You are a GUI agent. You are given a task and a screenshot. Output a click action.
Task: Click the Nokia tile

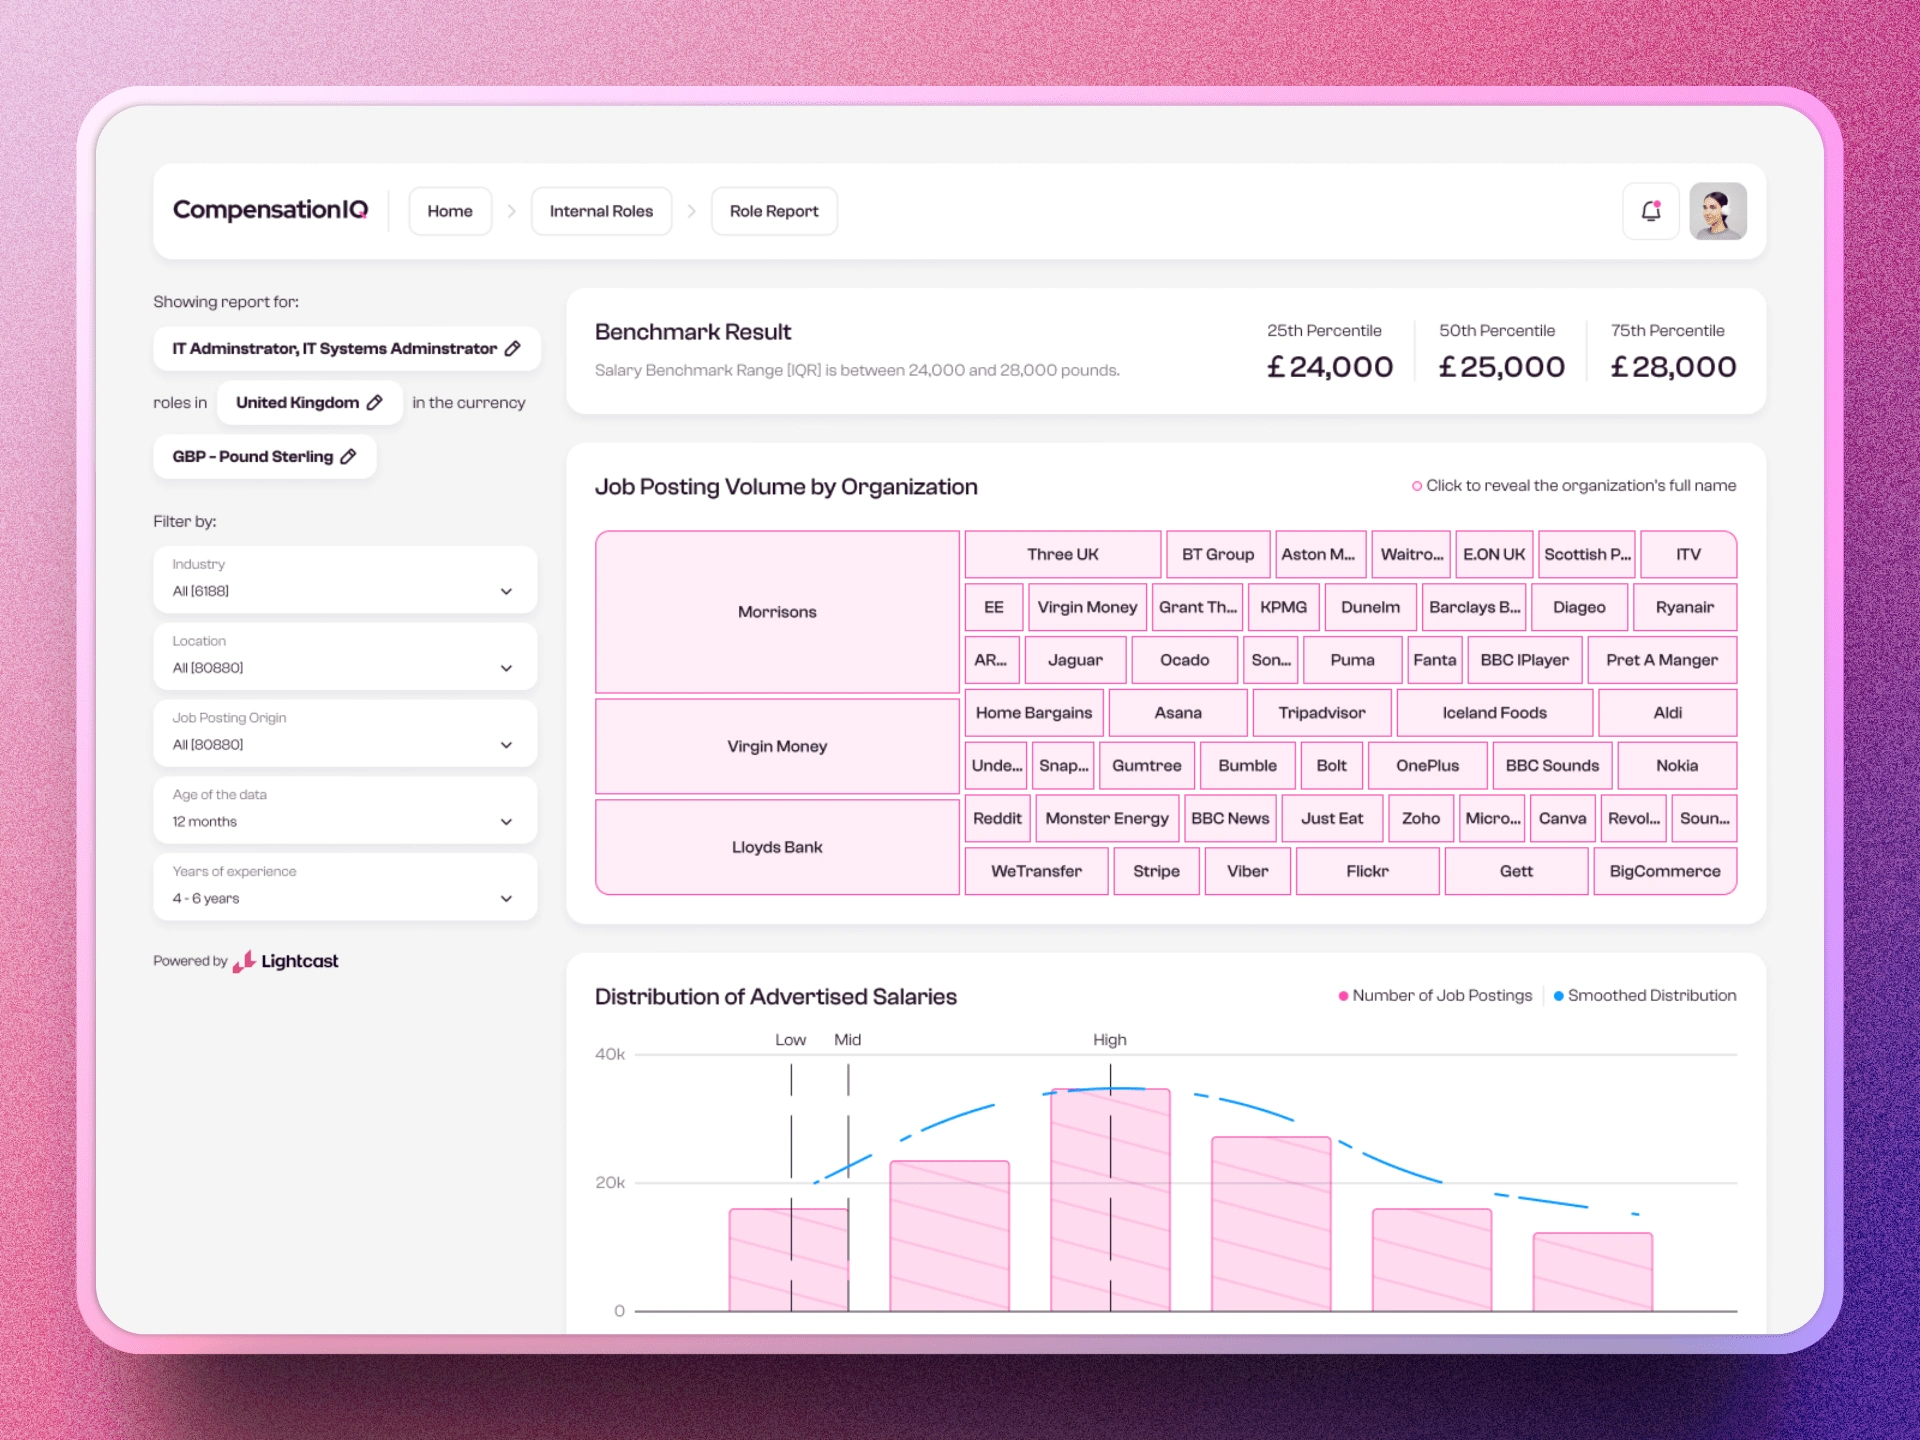point(1677,766)
